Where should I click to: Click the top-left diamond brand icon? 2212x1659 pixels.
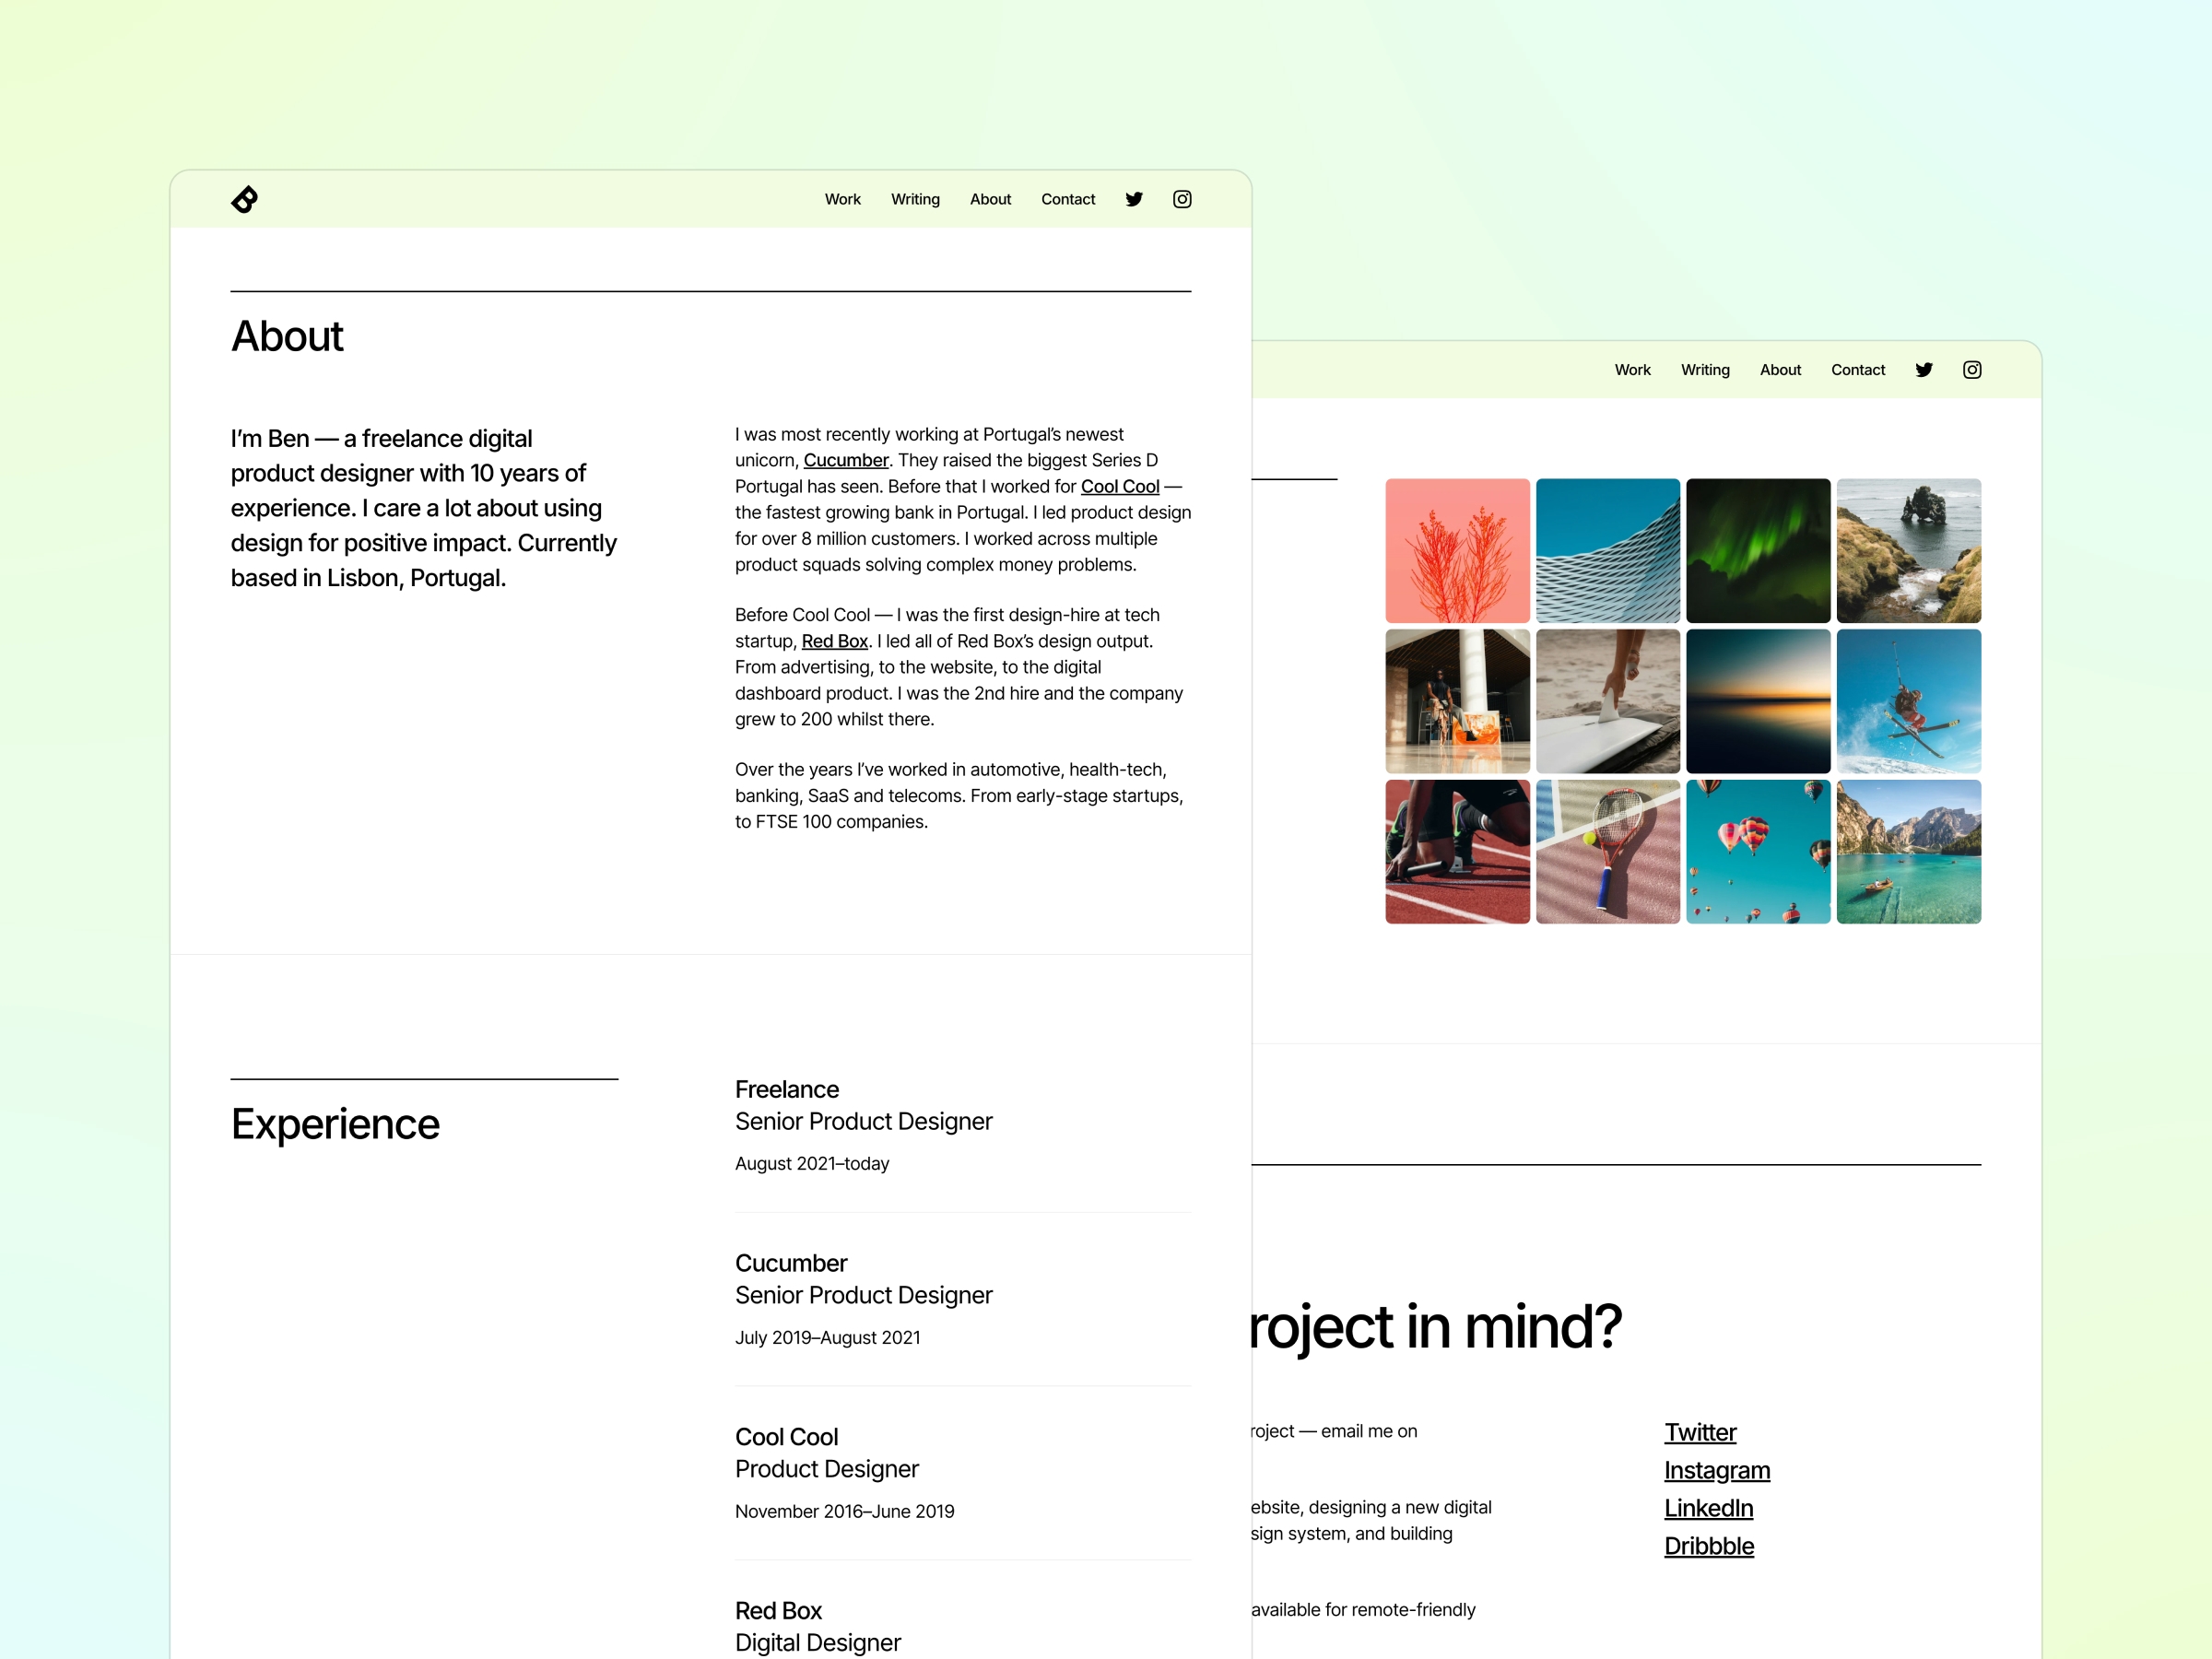click(x=245, y=199)
